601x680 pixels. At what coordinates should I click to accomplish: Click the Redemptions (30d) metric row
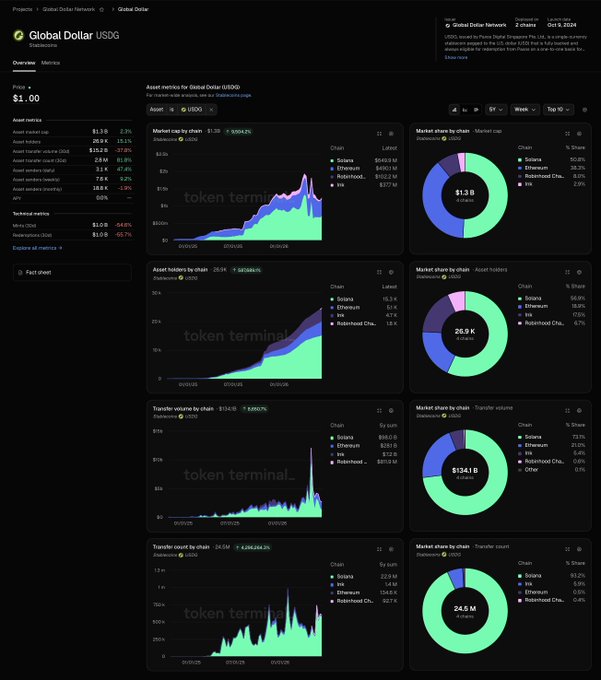coord(72,235)
